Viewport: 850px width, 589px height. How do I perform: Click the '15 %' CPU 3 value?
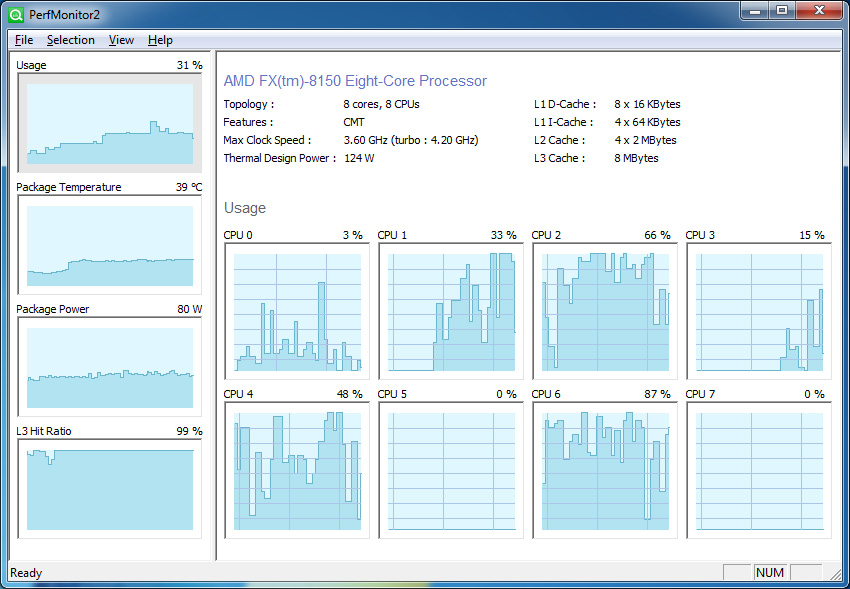812,235
